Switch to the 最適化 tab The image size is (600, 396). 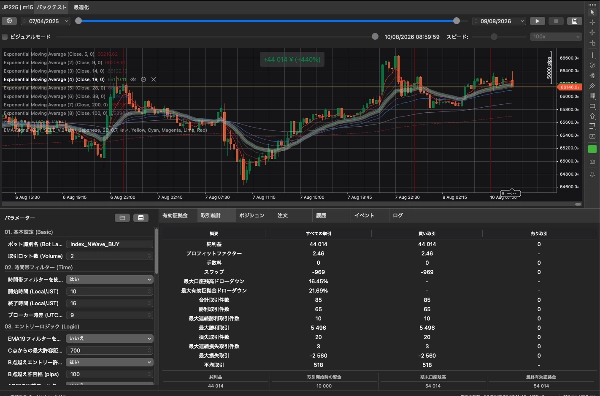(x=81, y=7)
